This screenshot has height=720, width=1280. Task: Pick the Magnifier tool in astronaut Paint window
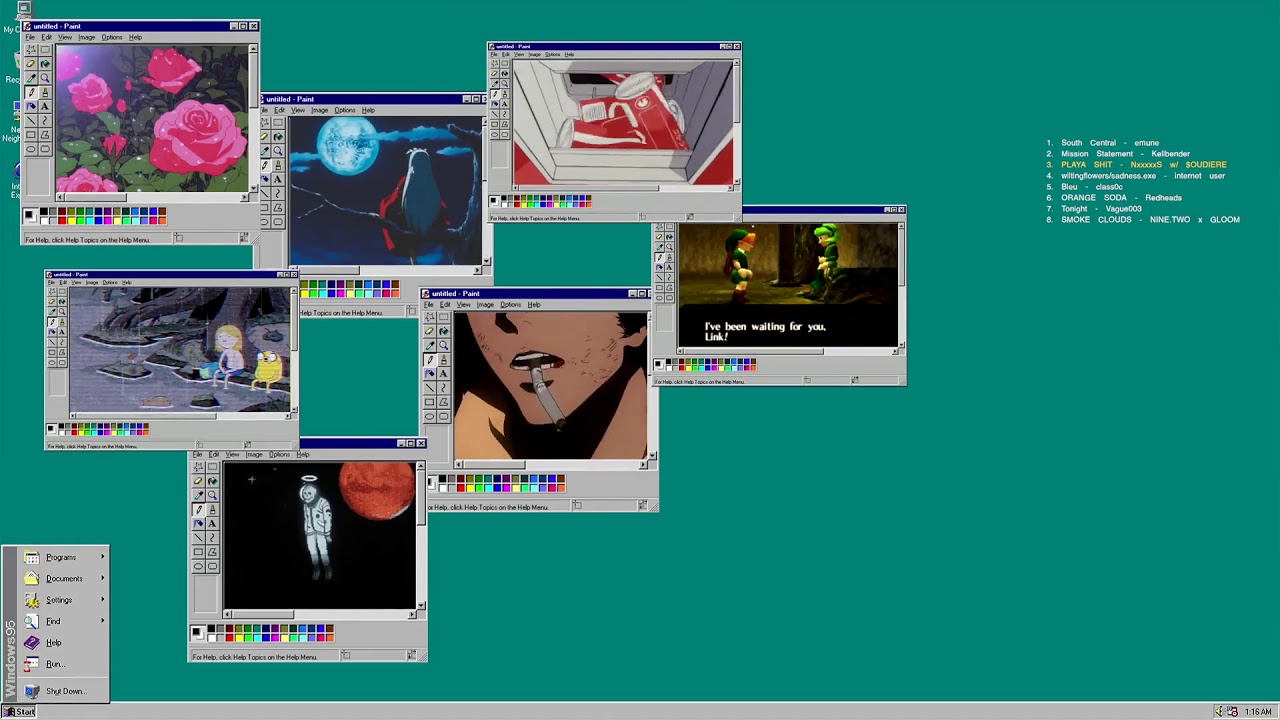pos(212,495)
